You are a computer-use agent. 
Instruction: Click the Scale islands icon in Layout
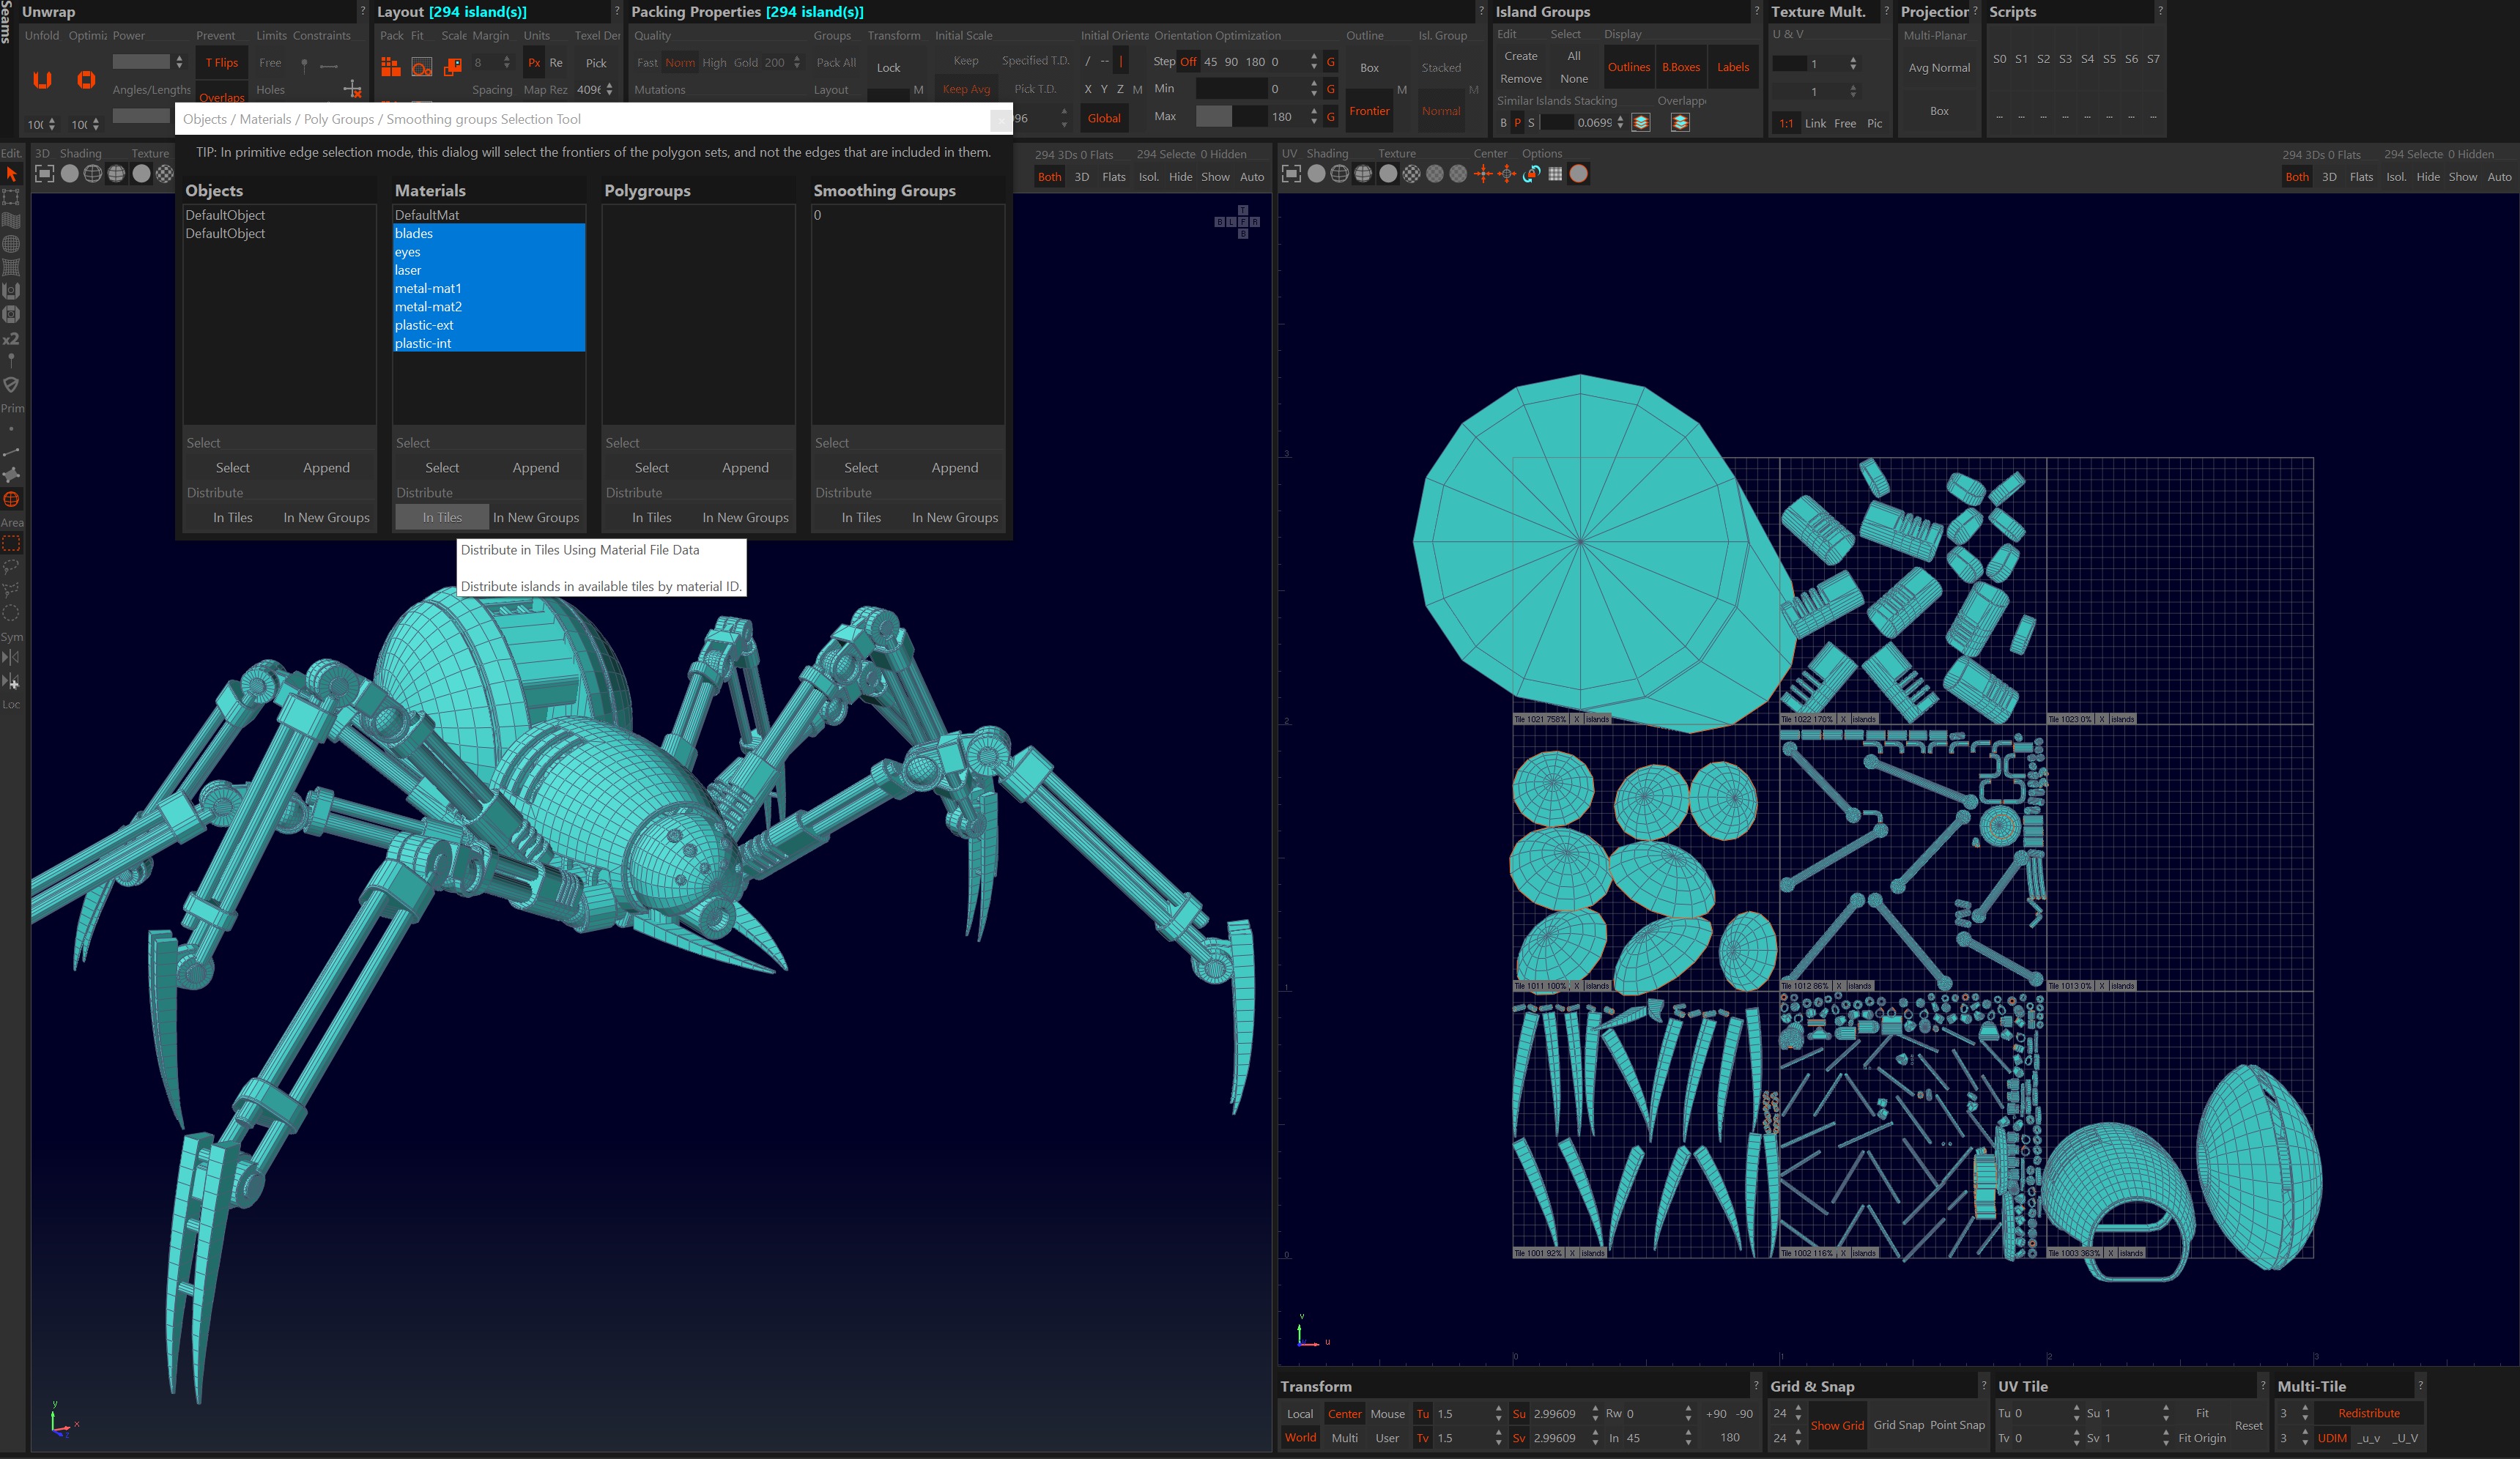[453, 67]
